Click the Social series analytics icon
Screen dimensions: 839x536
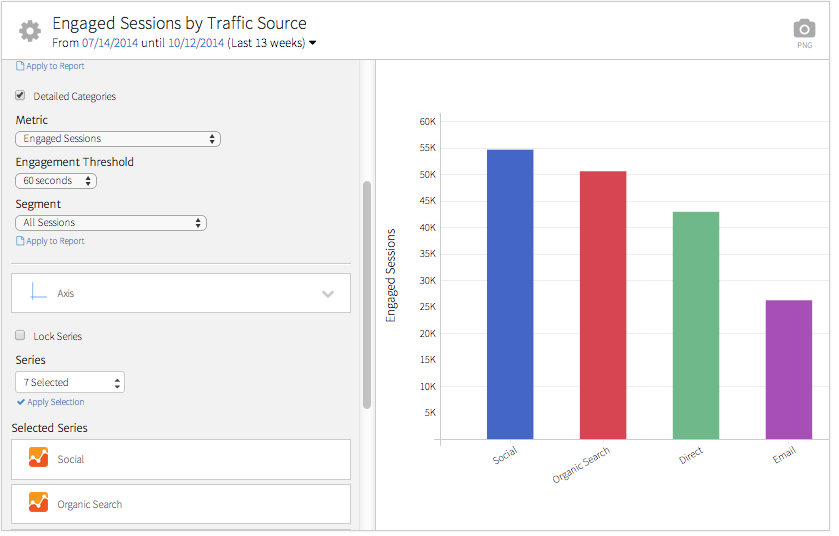tap(39, 459)
